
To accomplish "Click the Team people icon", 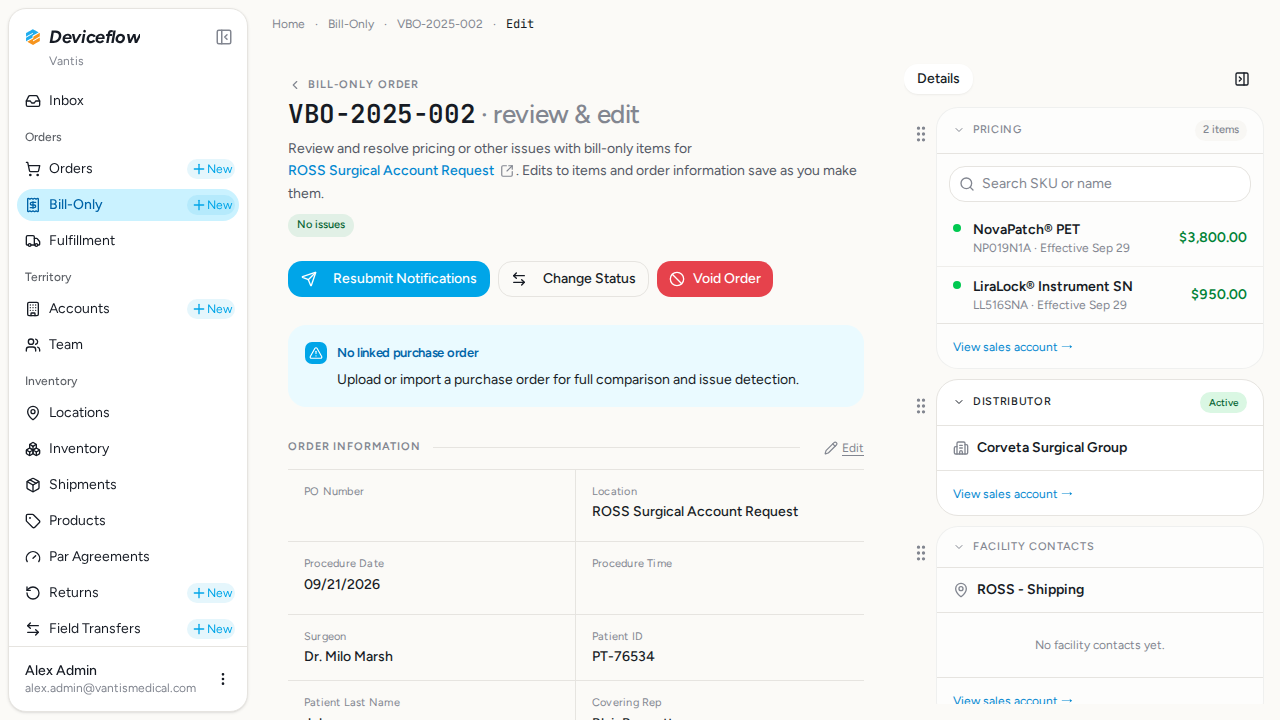I will (33, 345).
